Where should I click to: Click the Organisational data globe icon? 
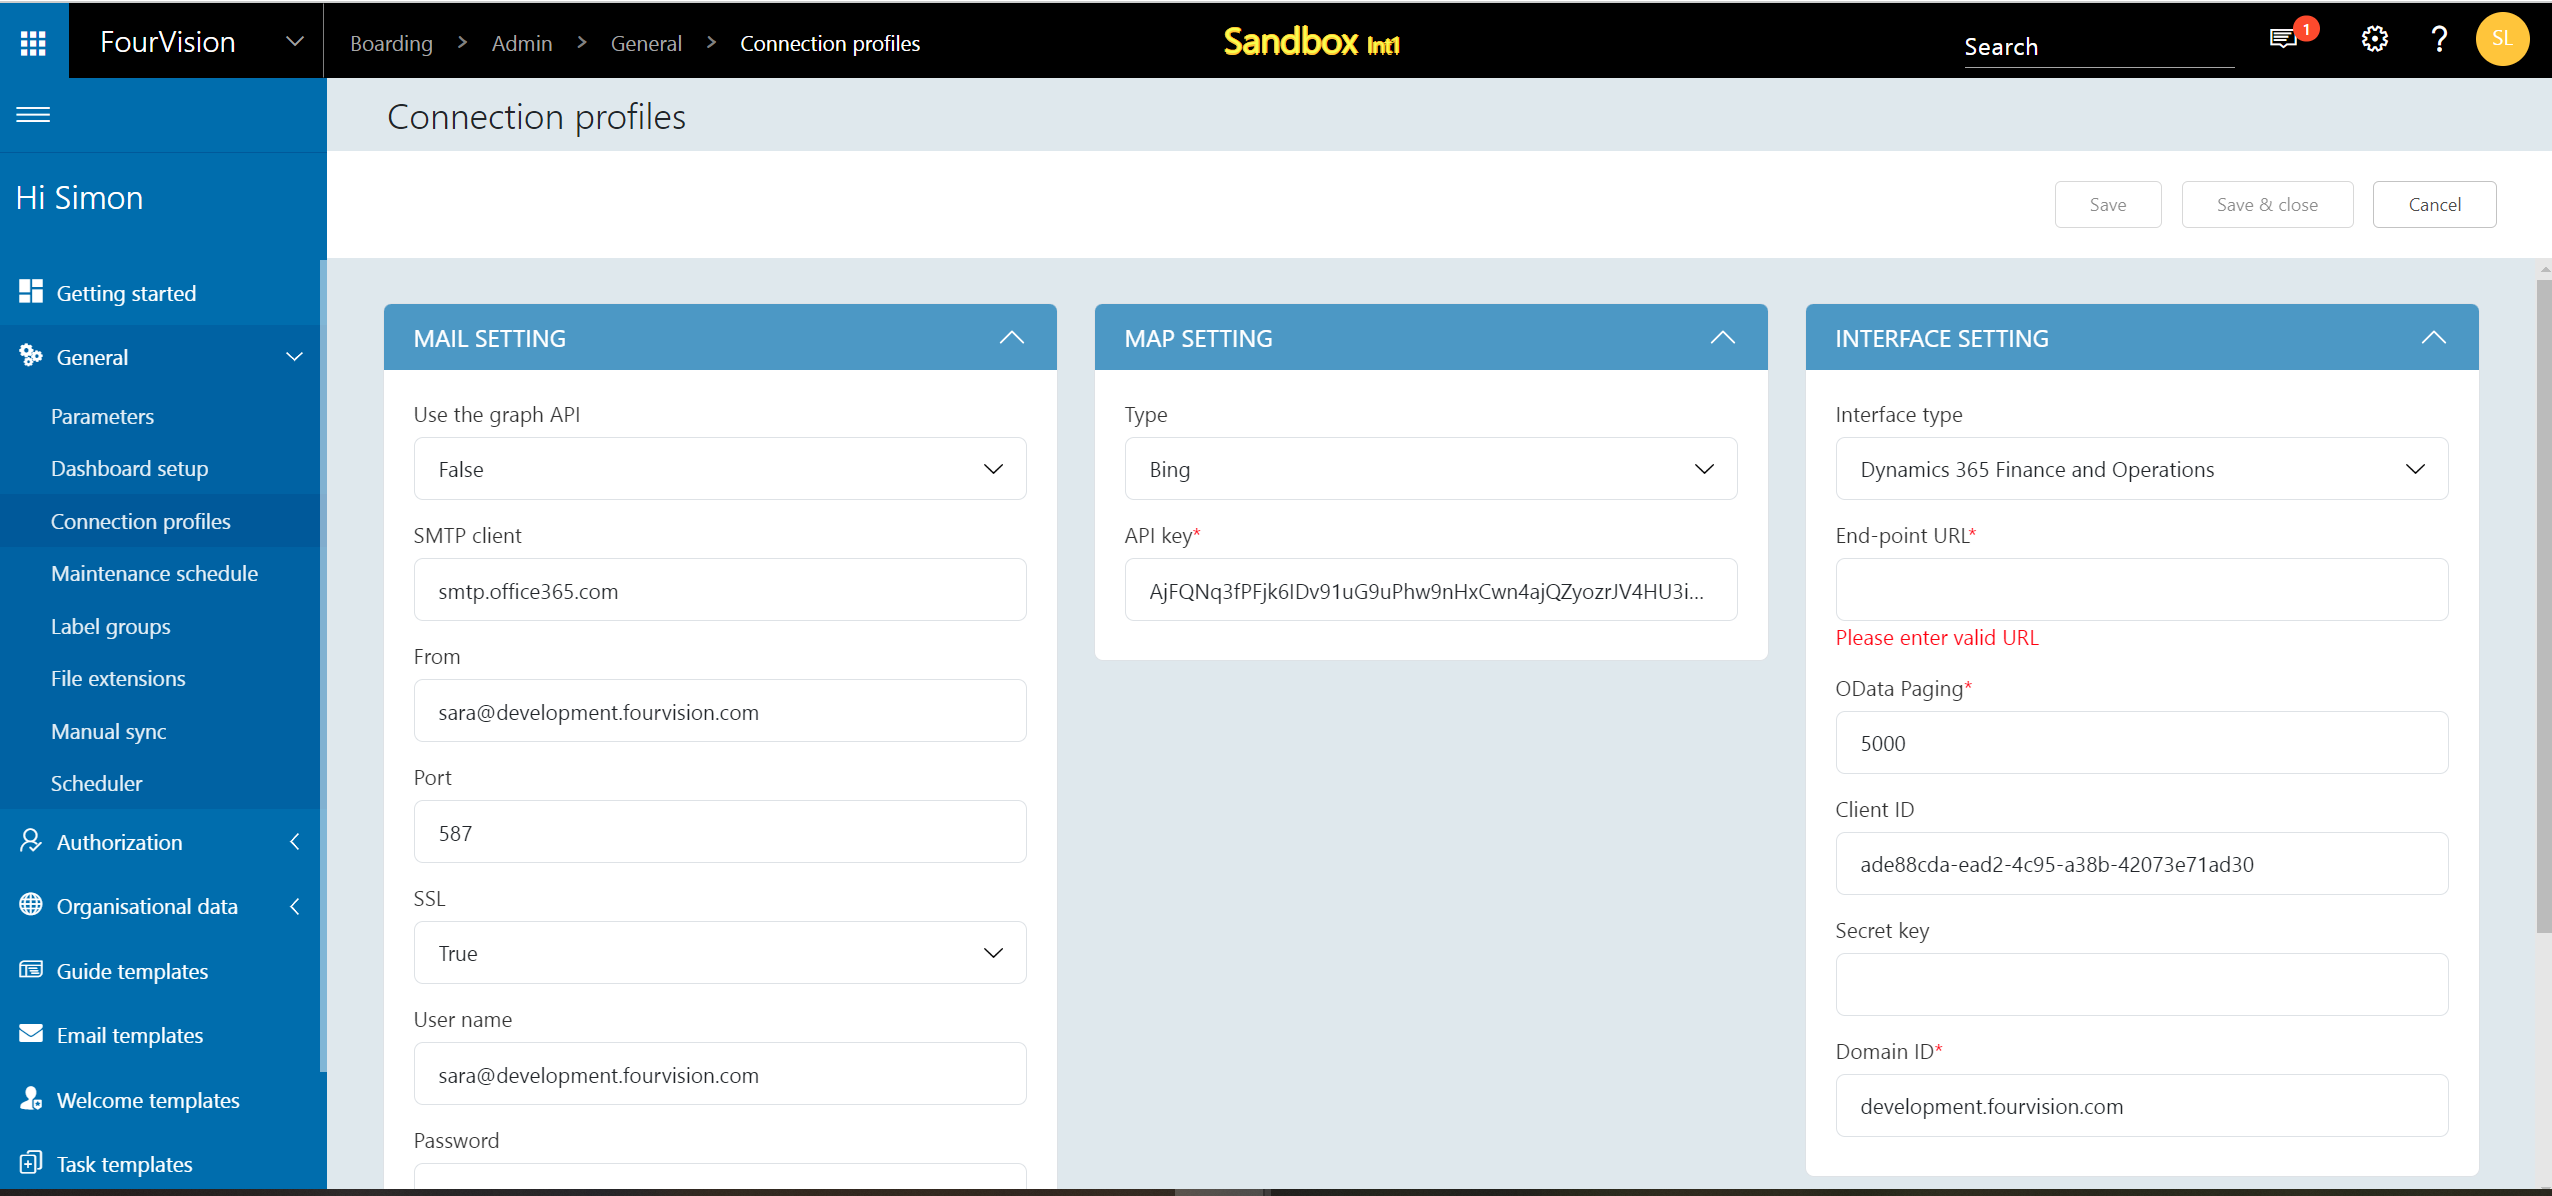(x=31, y=904)
